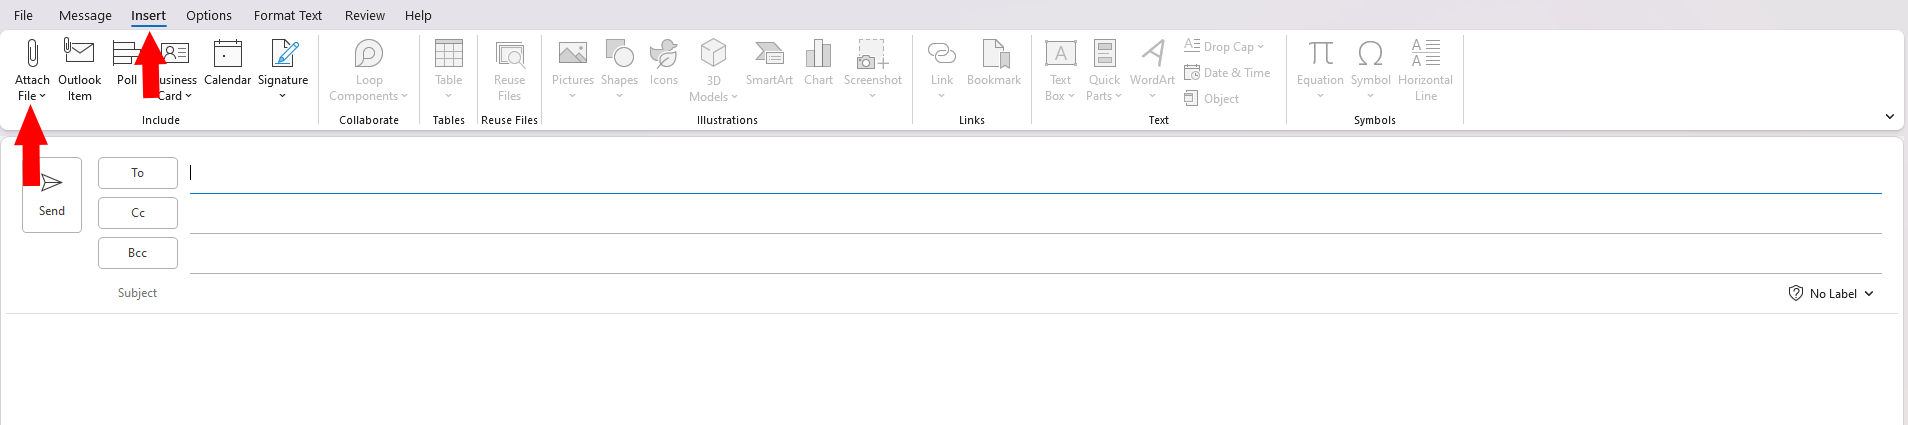Click the Attach File paperclip icon
Viewport: 1908px width, 425px height.
(32, 54)
